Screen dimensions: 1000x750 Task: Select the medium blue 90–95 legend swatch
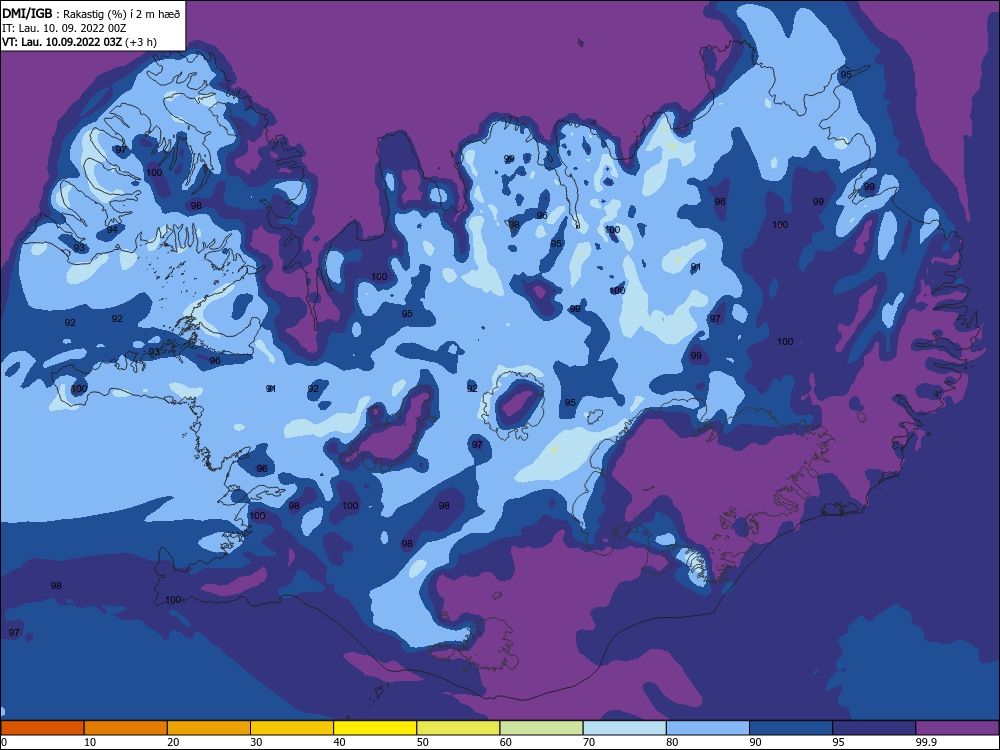(x=791, y=728)
